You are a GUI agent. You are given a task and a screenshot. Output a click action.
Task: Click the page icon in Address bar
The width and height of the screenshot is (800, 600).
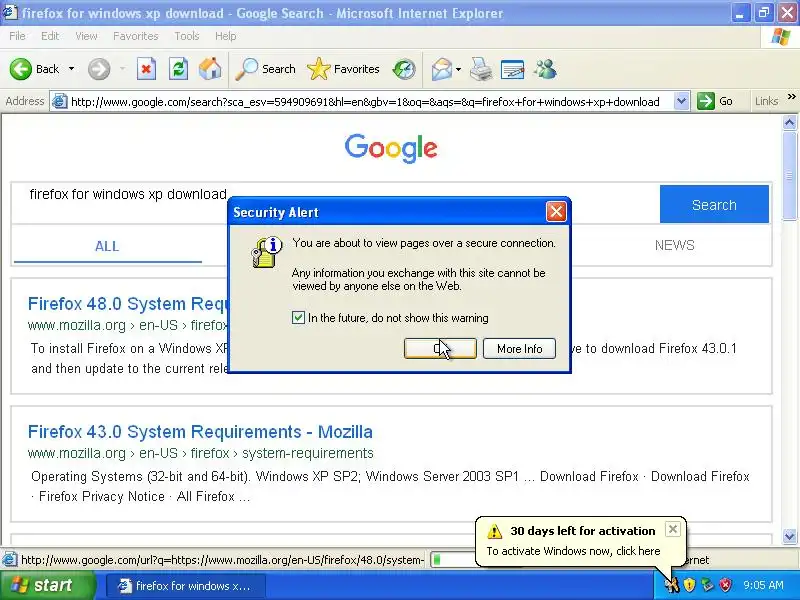(x=60, y=102)
